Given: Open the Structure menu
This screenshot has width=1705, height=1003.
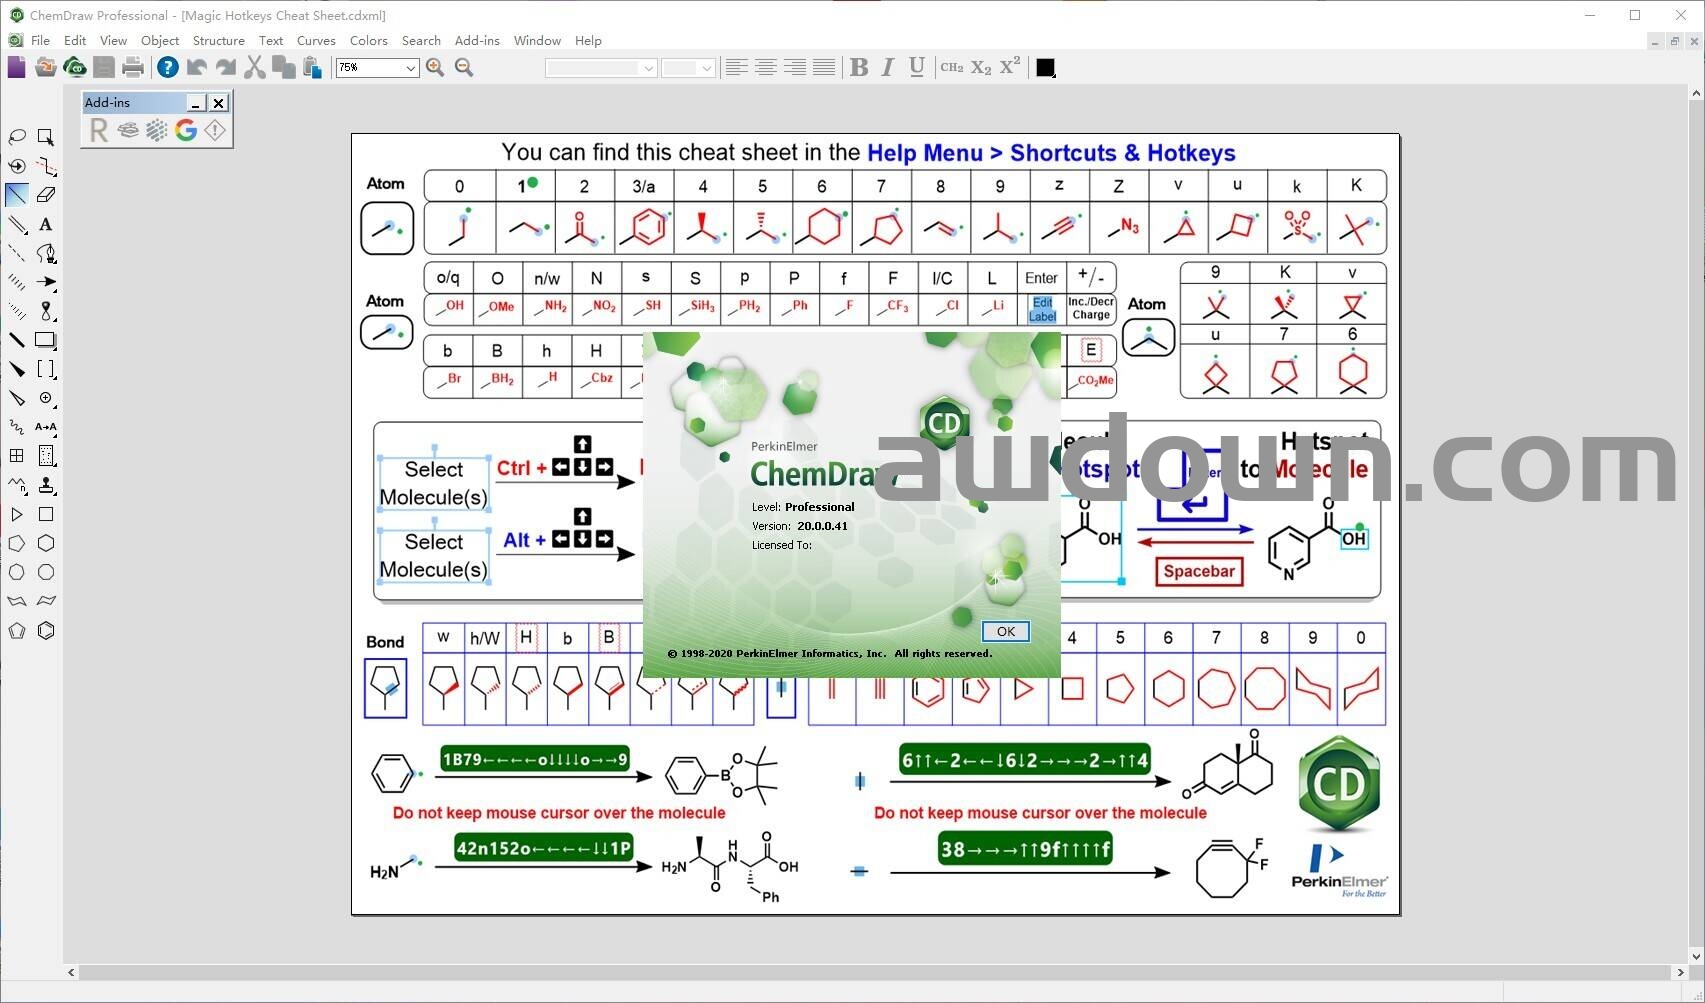Looking at the screenshot, I should [218, 41].
